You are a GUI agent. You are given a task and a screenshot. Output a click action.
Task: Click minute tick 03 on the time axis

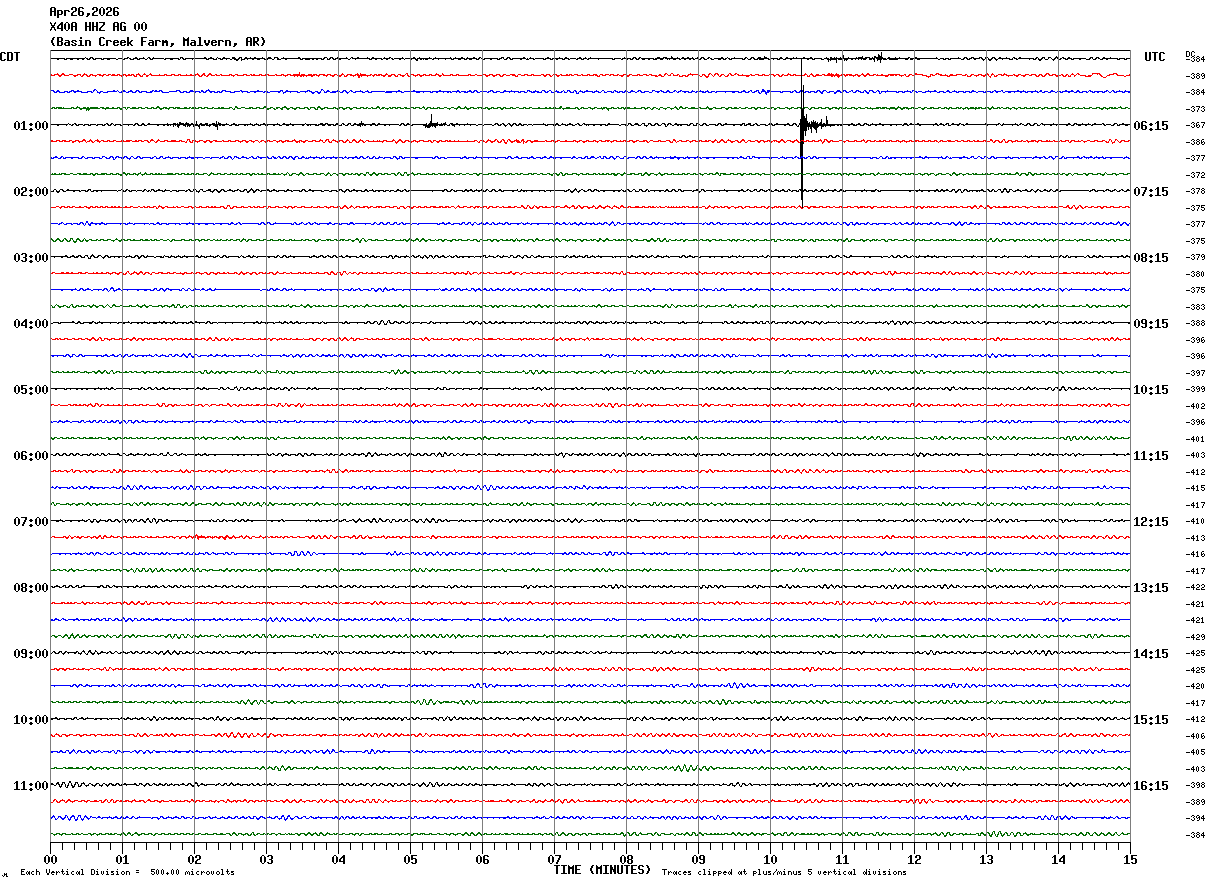click(266, 858)
